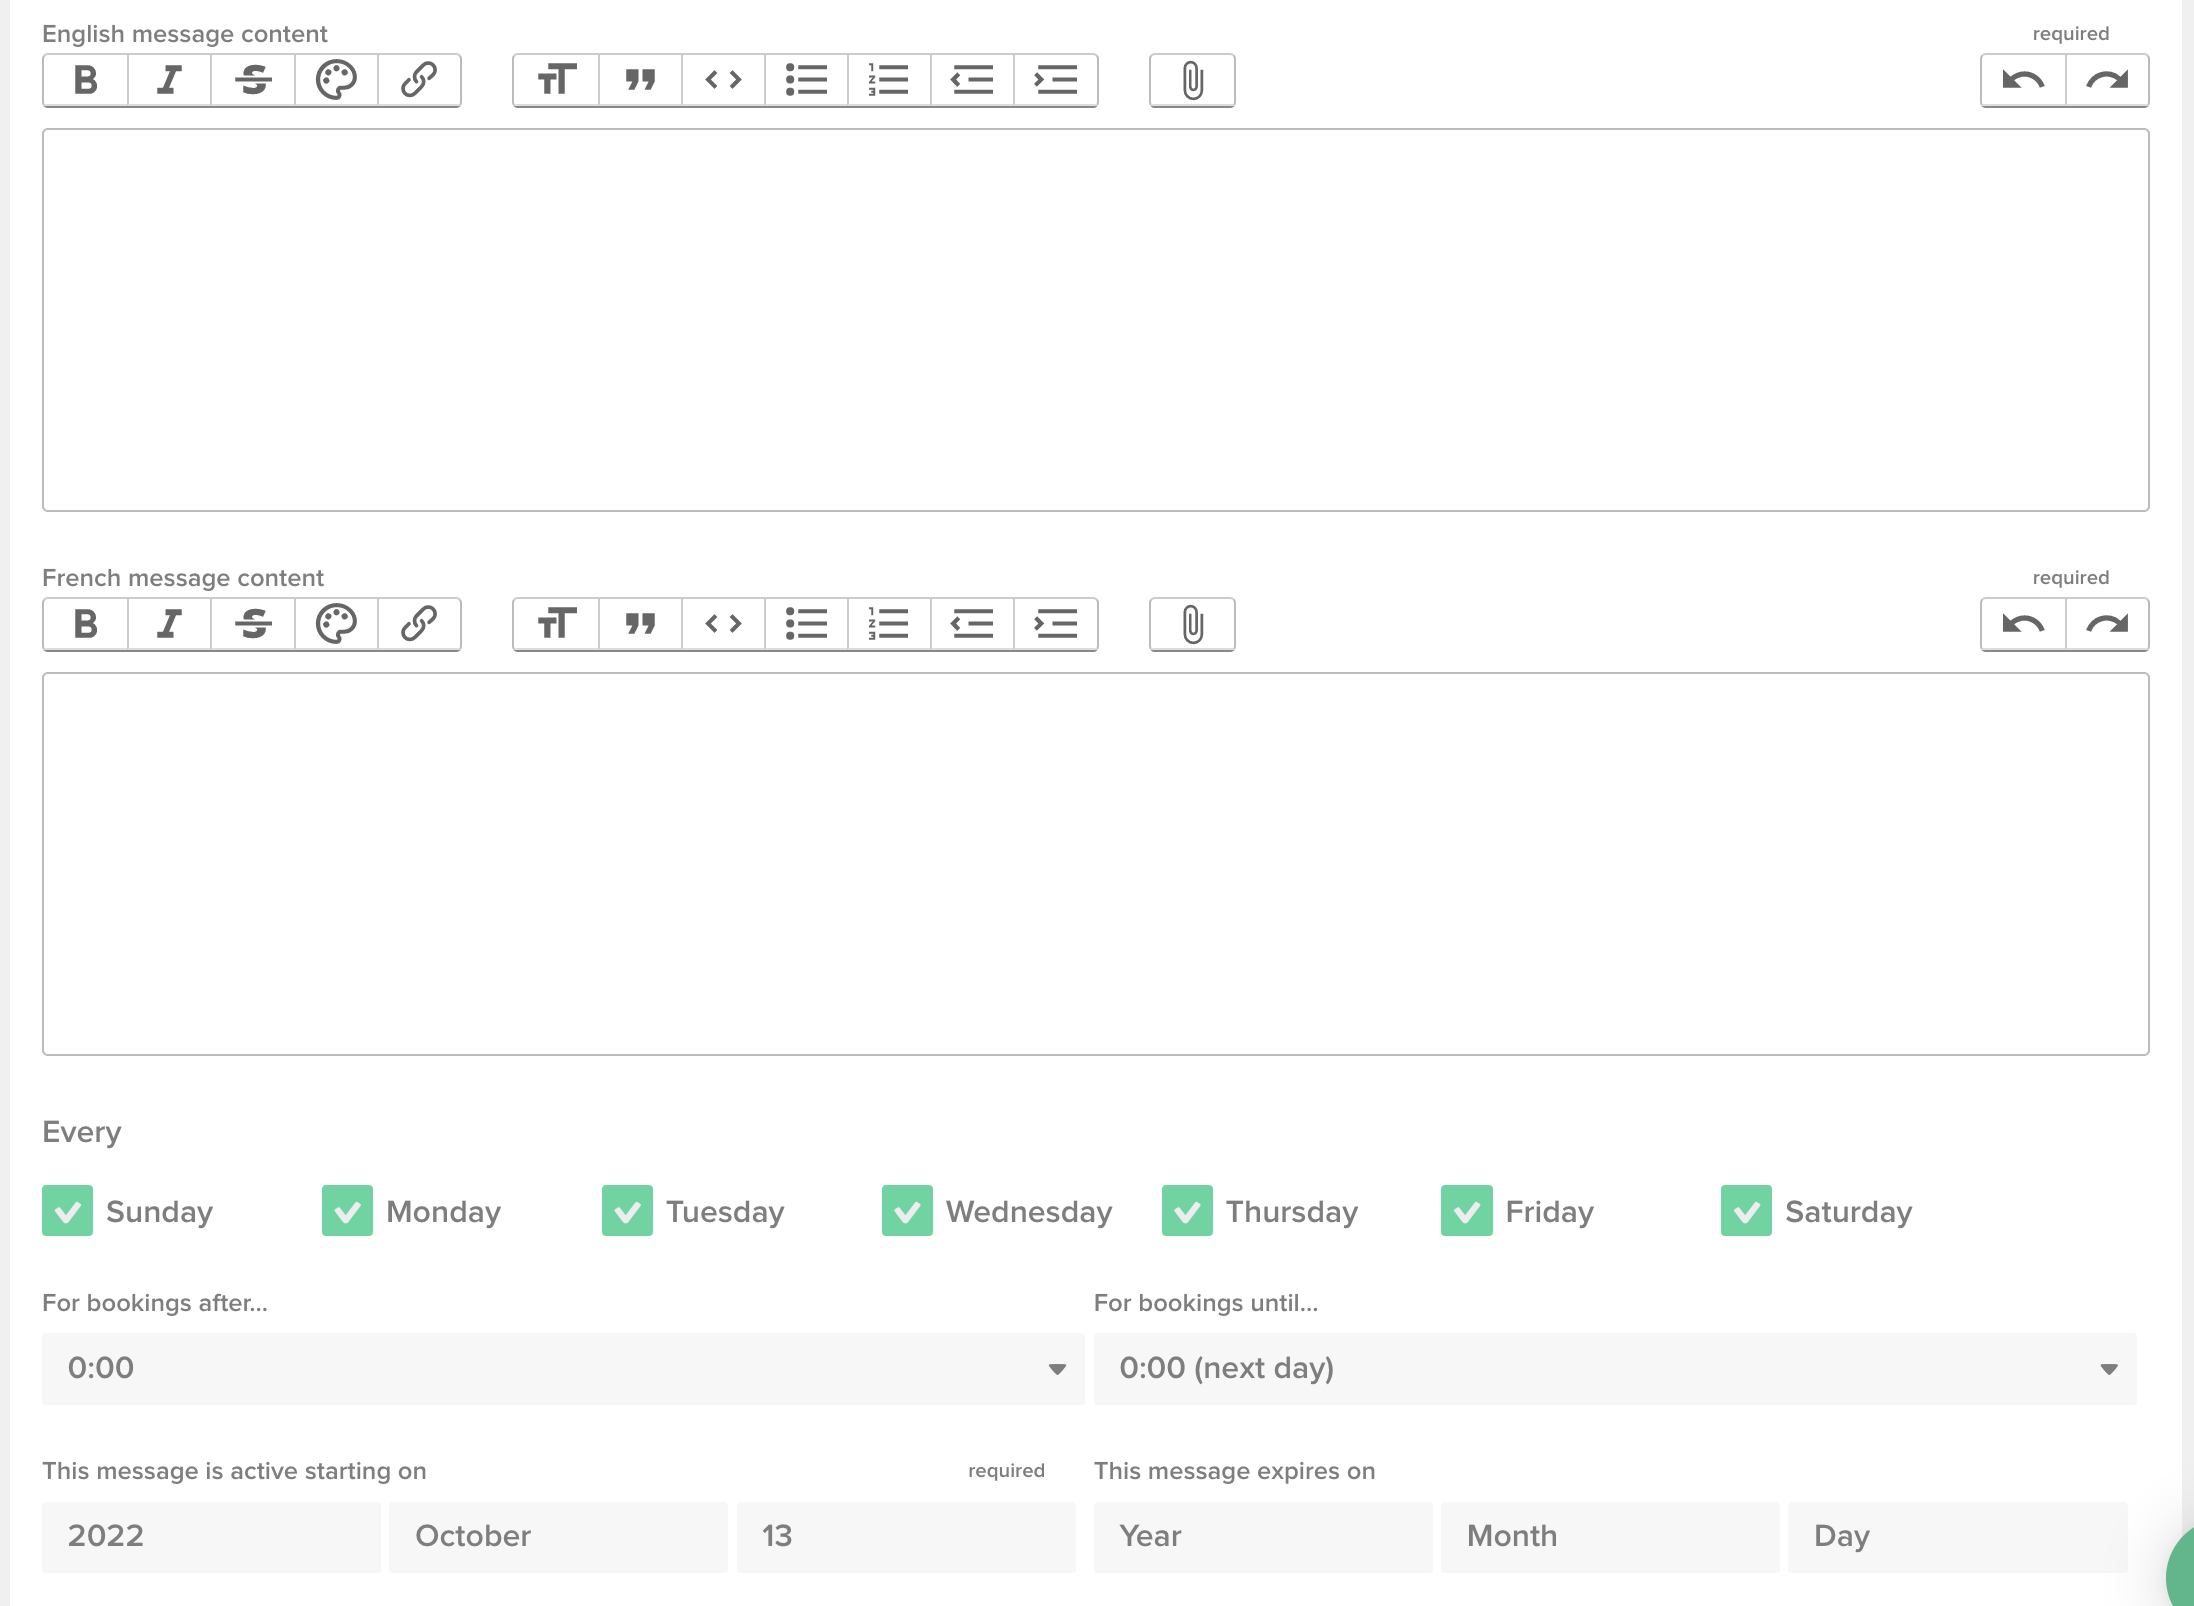Select the italic icon for French content
Viewport: 2194px width, 1606px height.
[x=168, y=624]
